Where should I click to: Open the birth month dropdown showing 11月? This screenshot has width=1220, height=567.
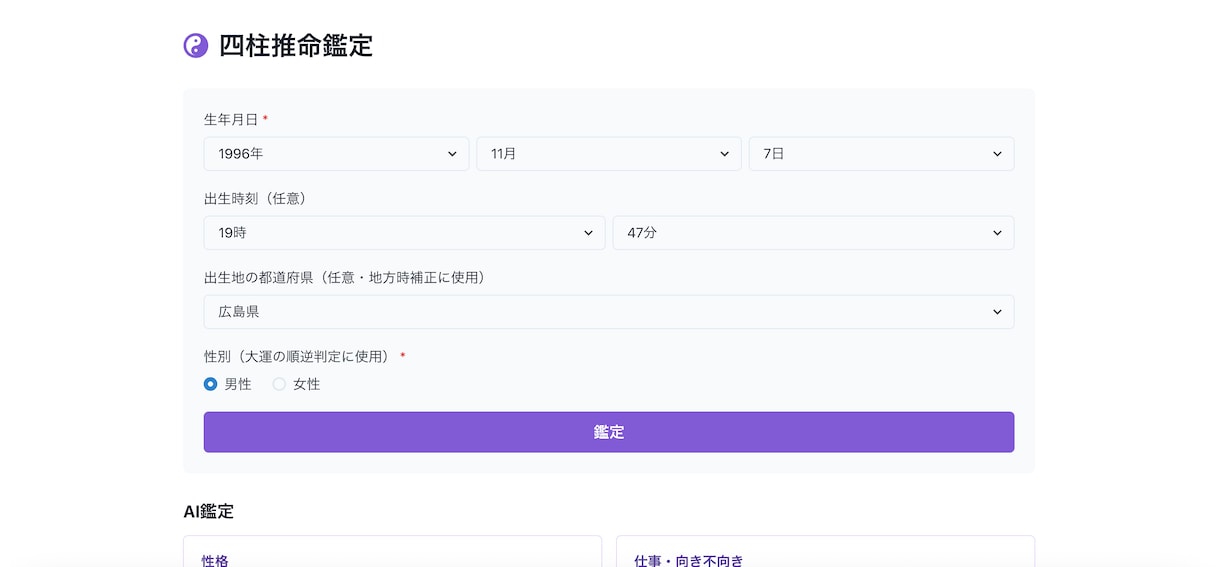tap(609, 154)
